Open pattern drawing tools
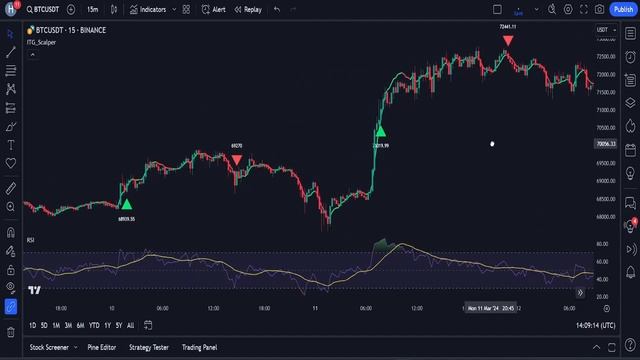 pyautogui.click(x=11, y=89)
